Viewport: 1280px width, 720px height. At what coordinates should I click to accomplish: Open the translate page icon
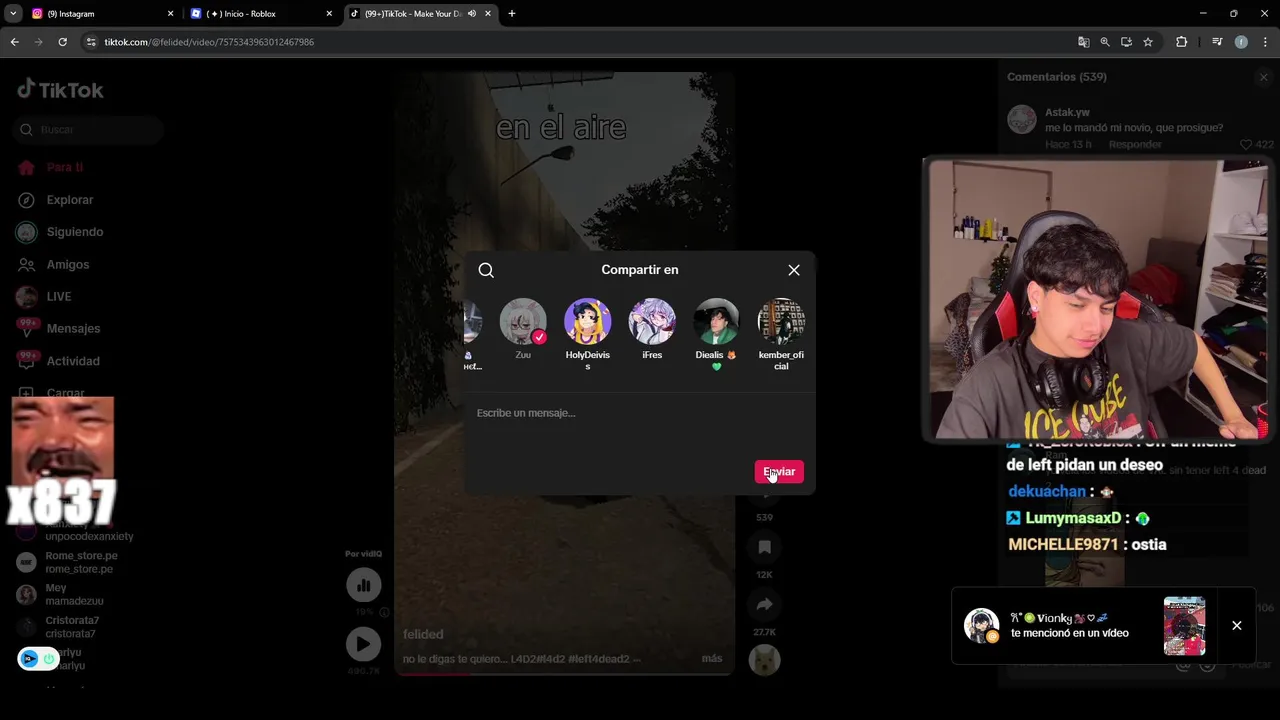(1084, 42)
